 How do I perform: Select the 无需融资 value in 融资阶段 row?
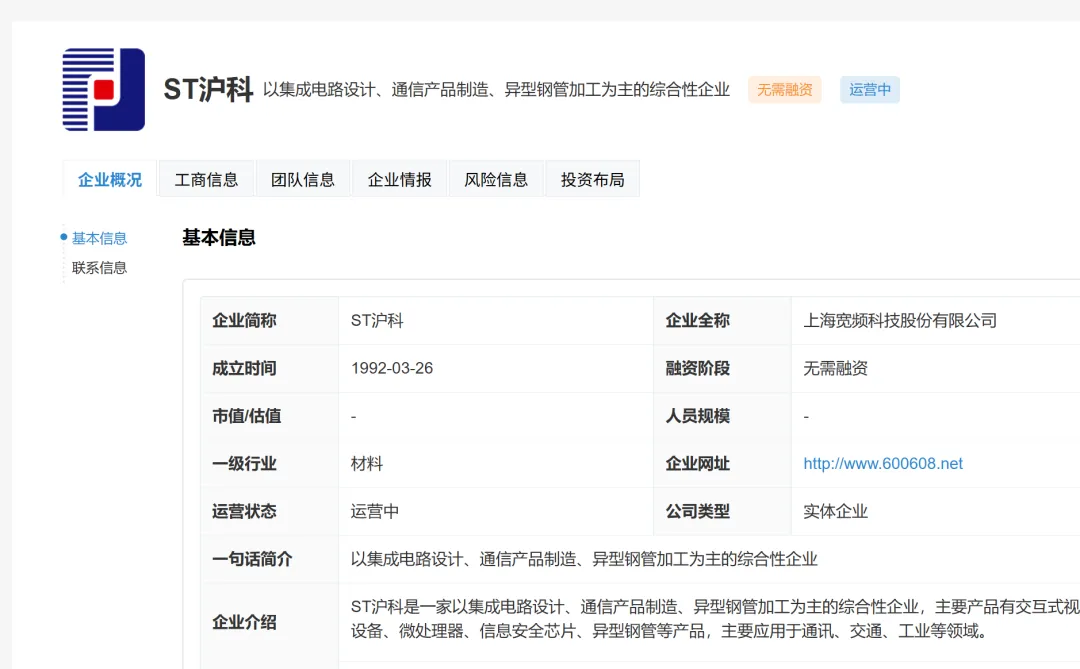(x=835, y=369)
